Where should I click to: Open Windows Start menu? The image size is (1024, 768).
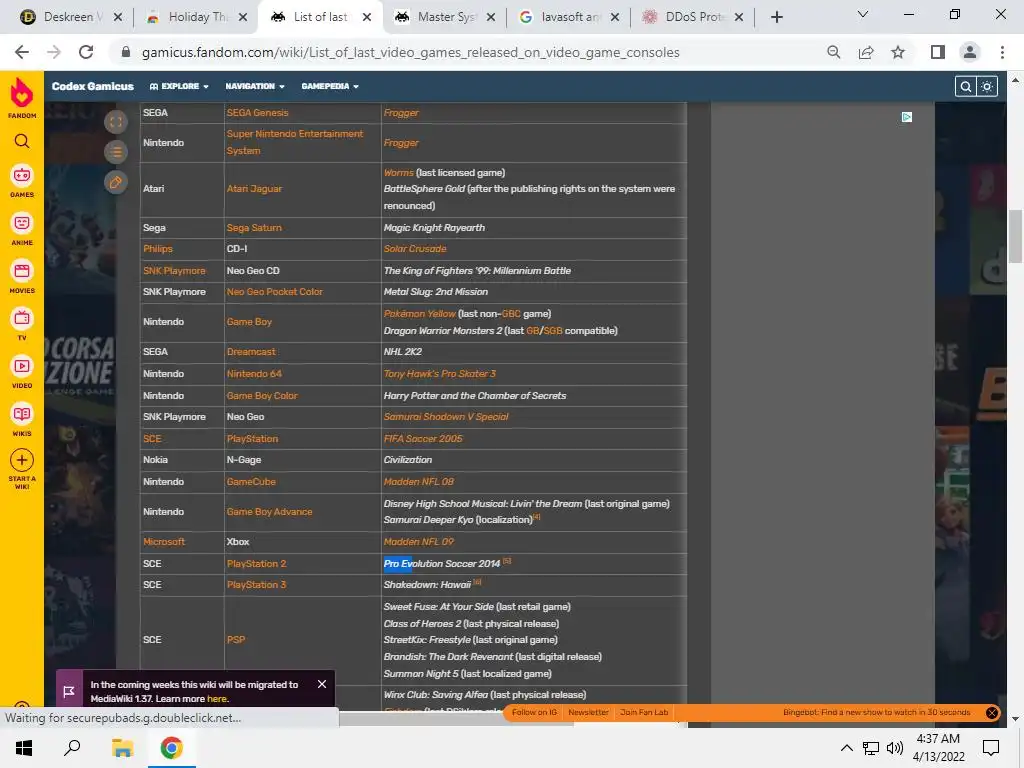pyautogui.click(x=24, y=748)
